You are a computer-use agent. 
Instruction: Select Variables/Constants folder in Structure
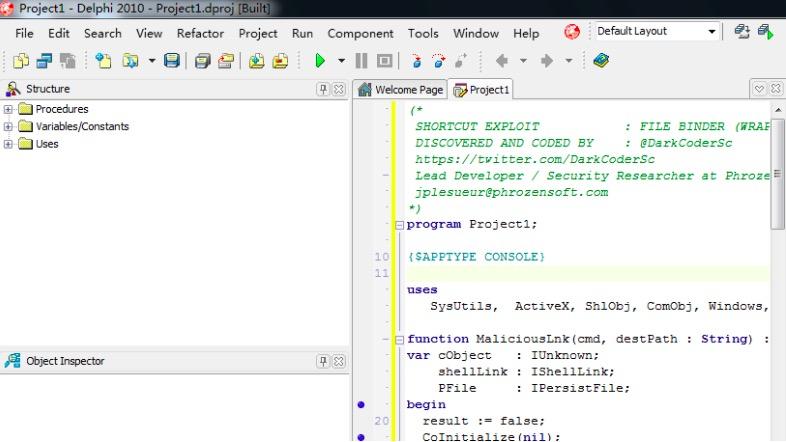(x=74, y=126)
